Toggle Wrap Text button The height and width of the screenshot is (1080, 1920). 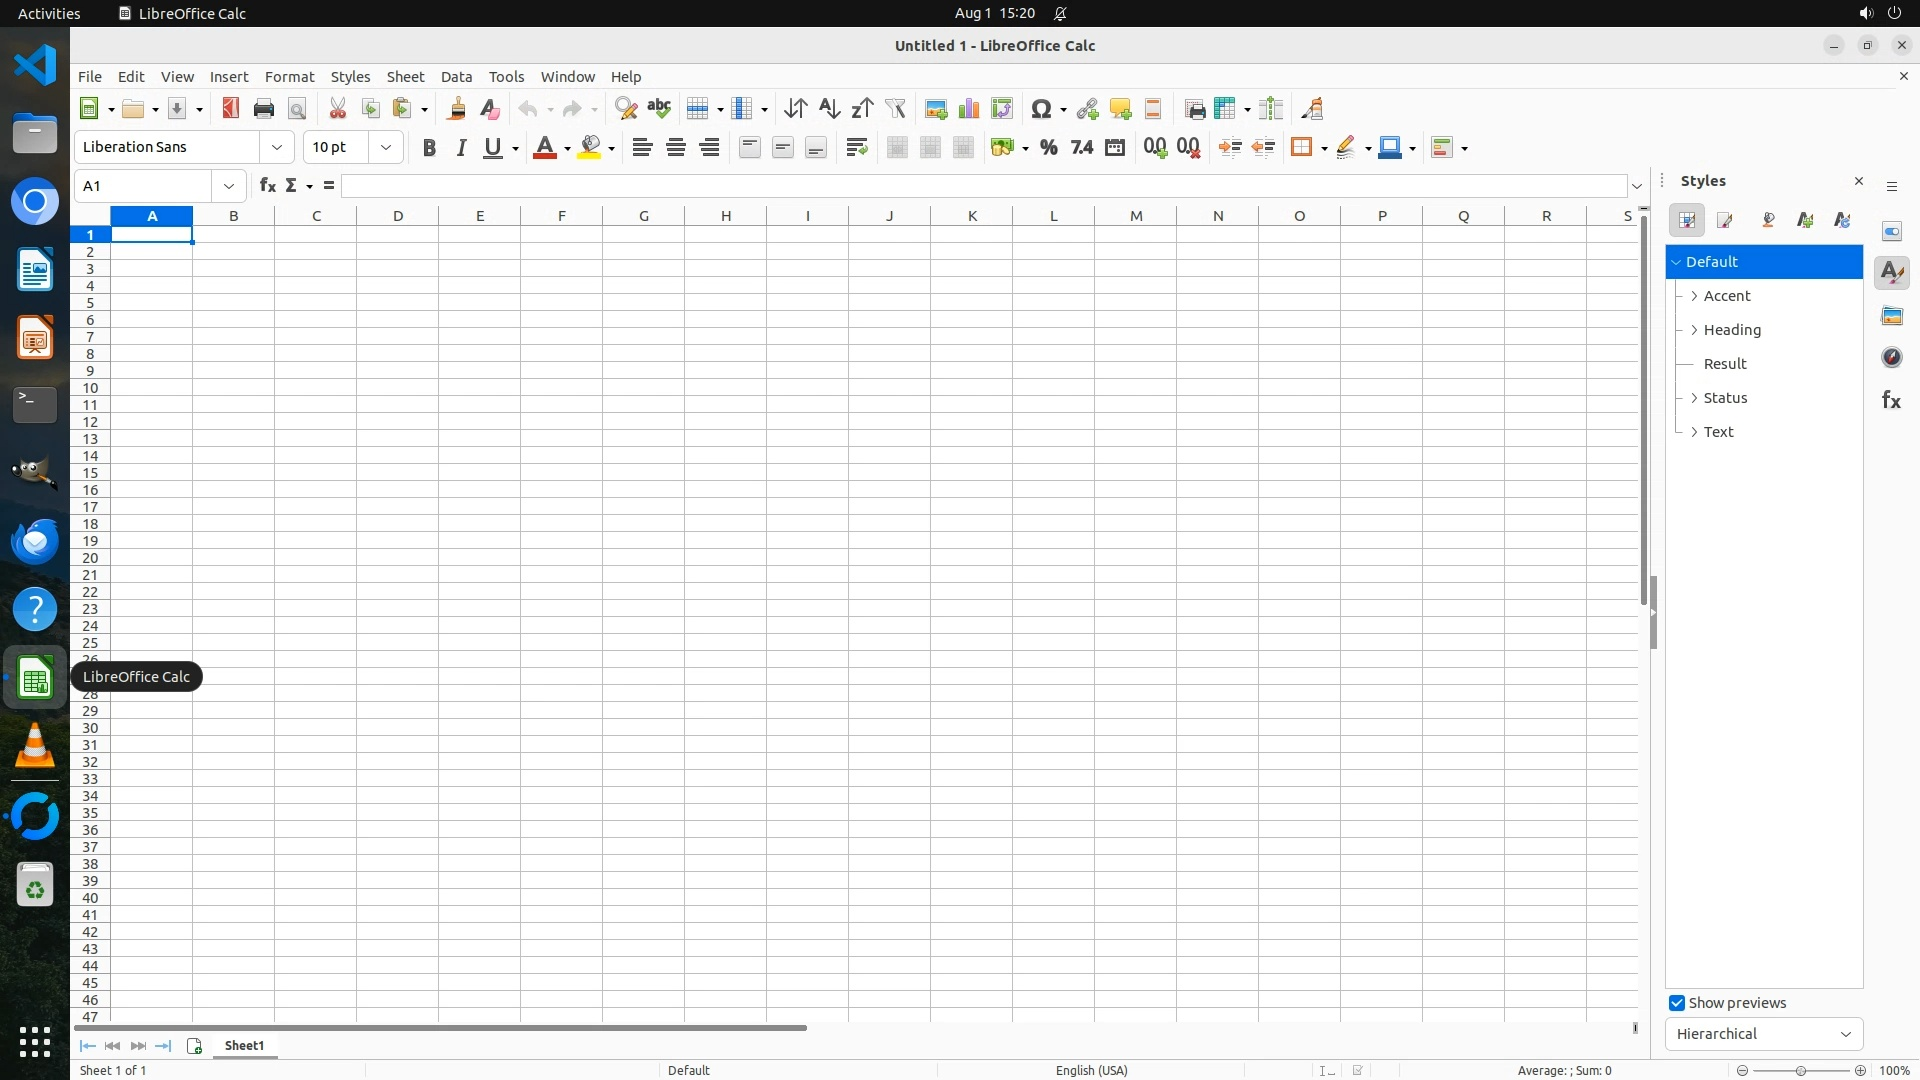tap(856, 148)
